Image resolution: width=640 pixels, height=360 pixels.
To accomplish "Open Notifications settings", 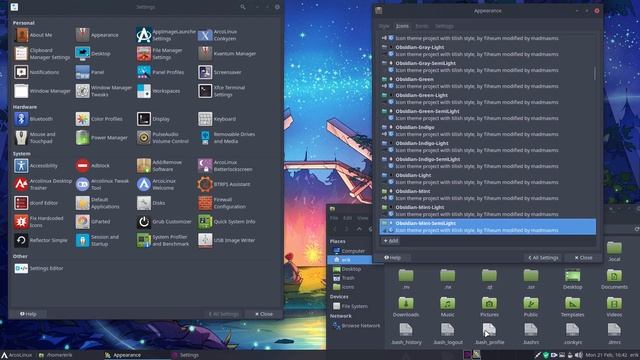I will [x=37, y=72].
